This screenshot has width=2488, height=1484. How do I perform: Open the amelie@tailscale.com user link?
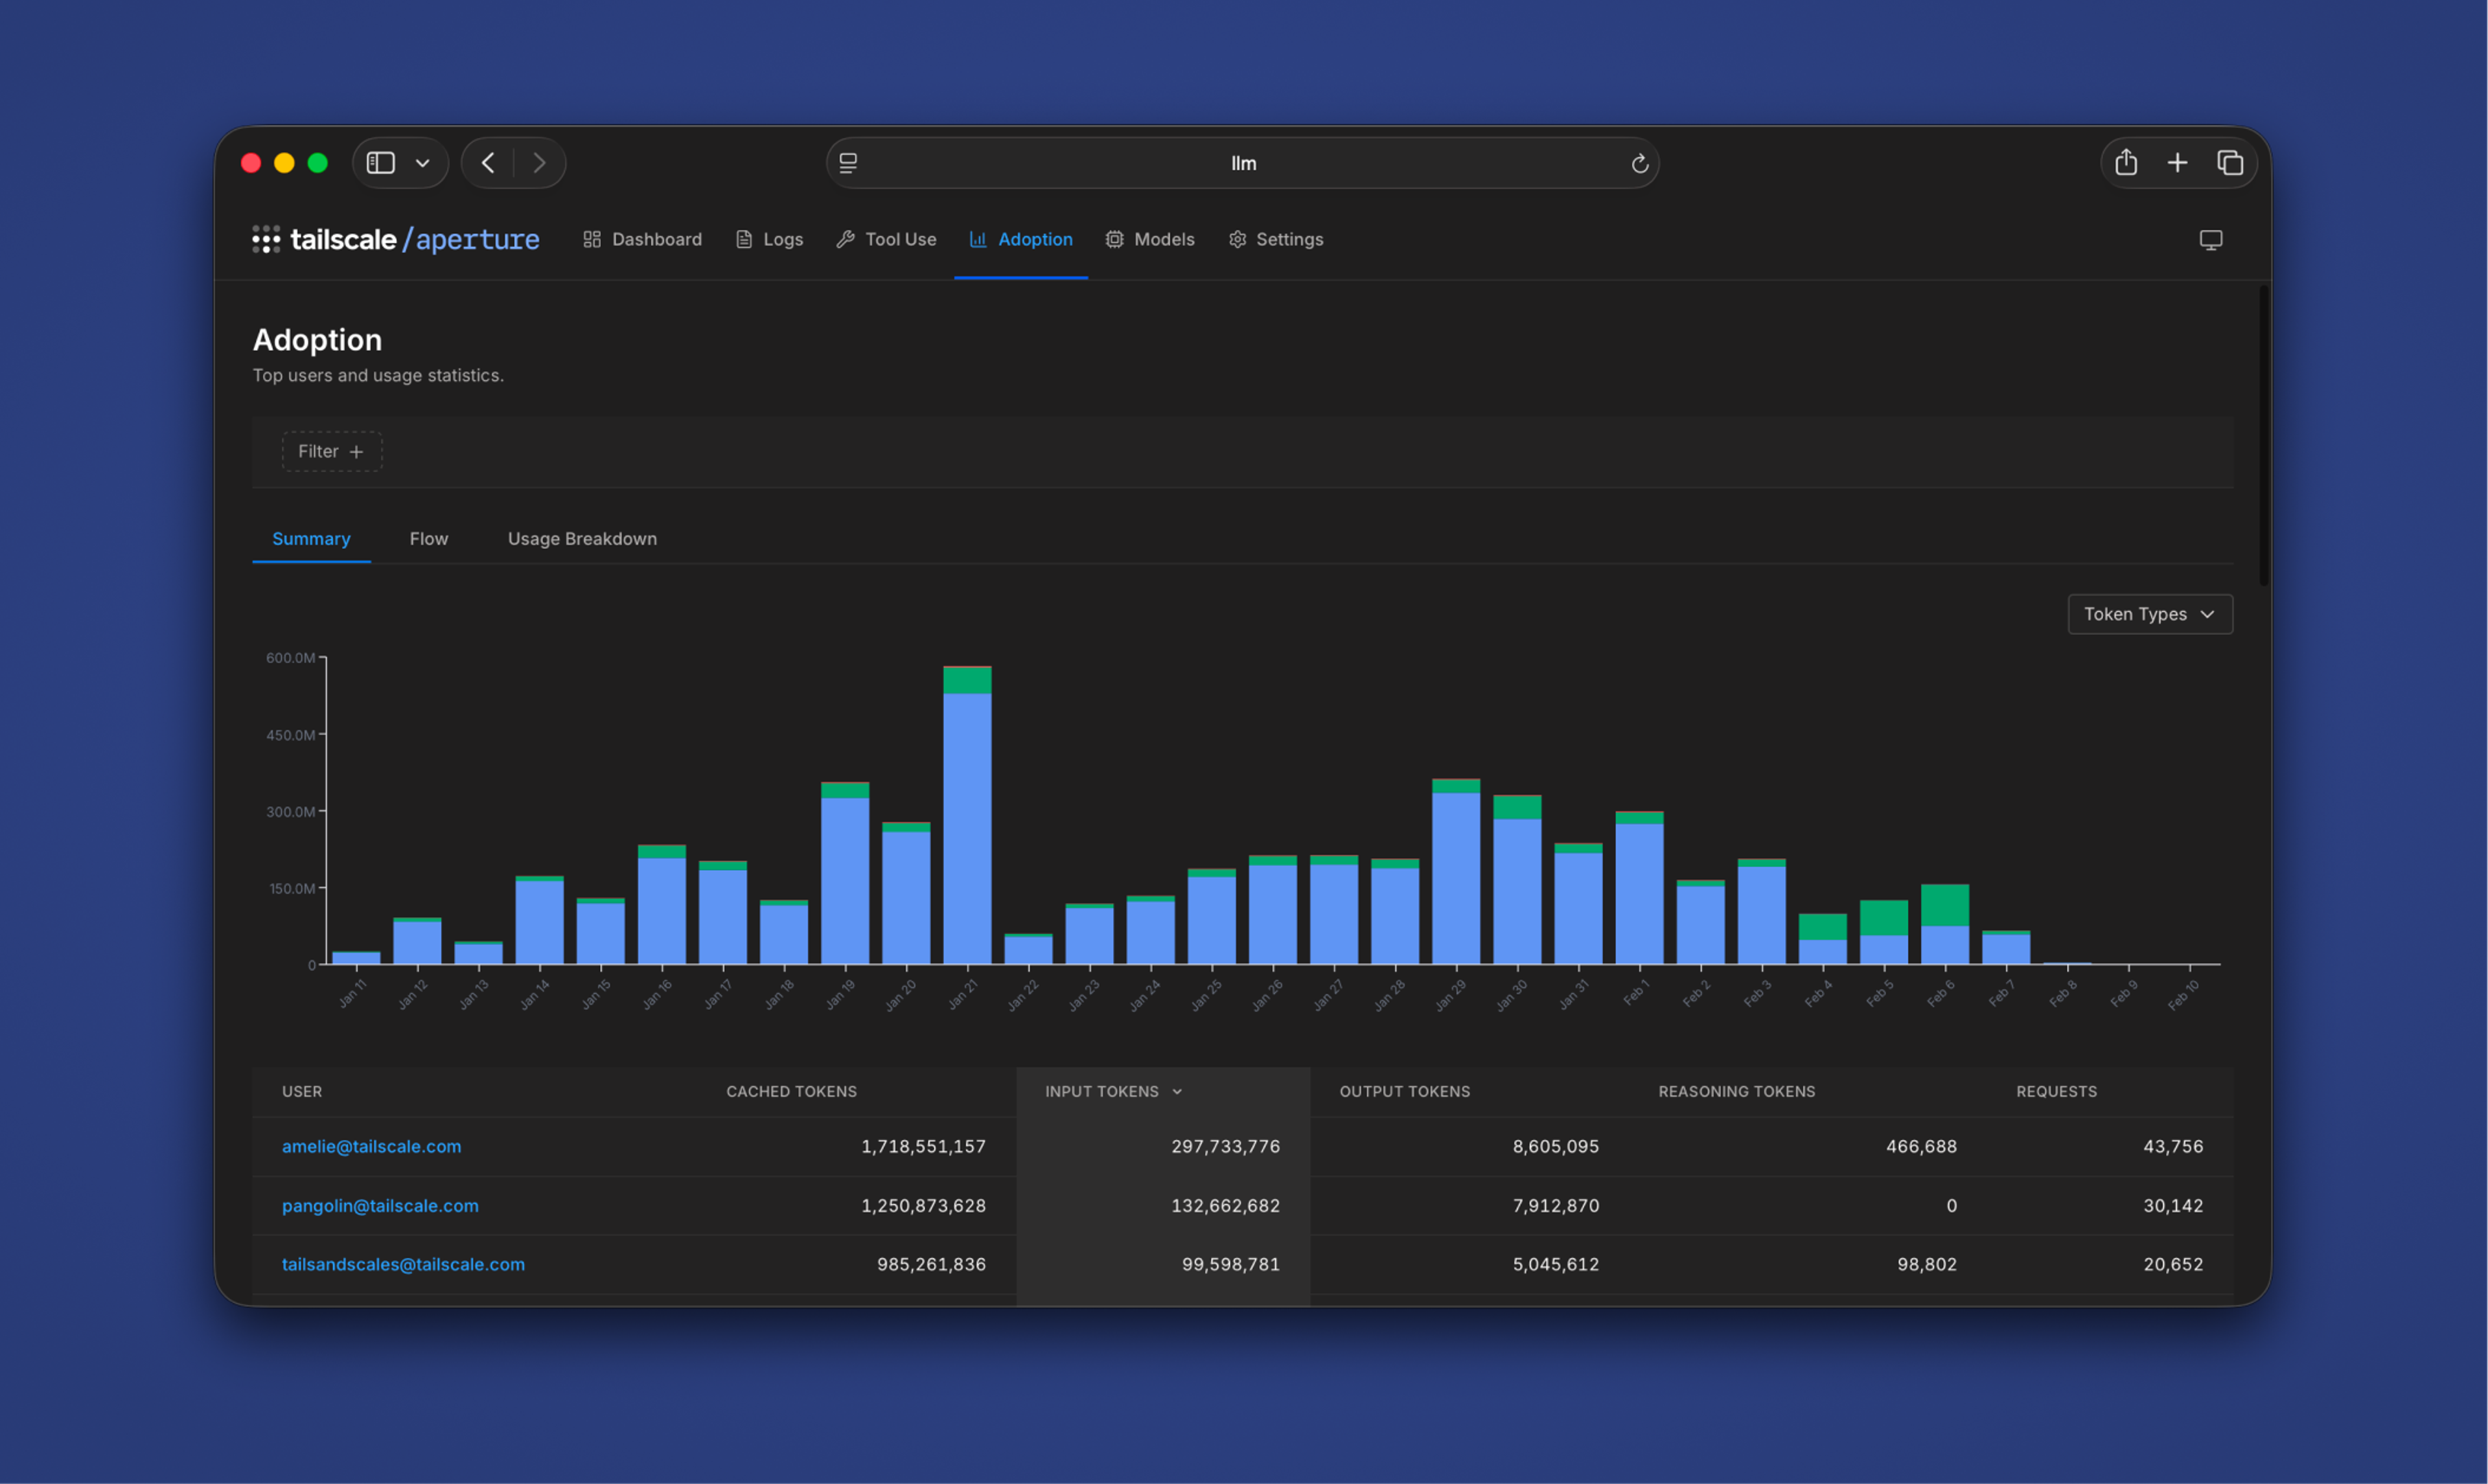(x=371, y=1146)
